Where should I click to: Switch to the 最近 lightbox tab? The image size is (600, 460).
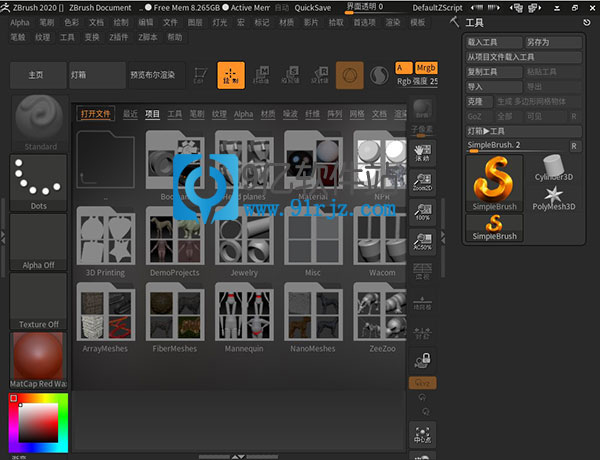point(130,114)
